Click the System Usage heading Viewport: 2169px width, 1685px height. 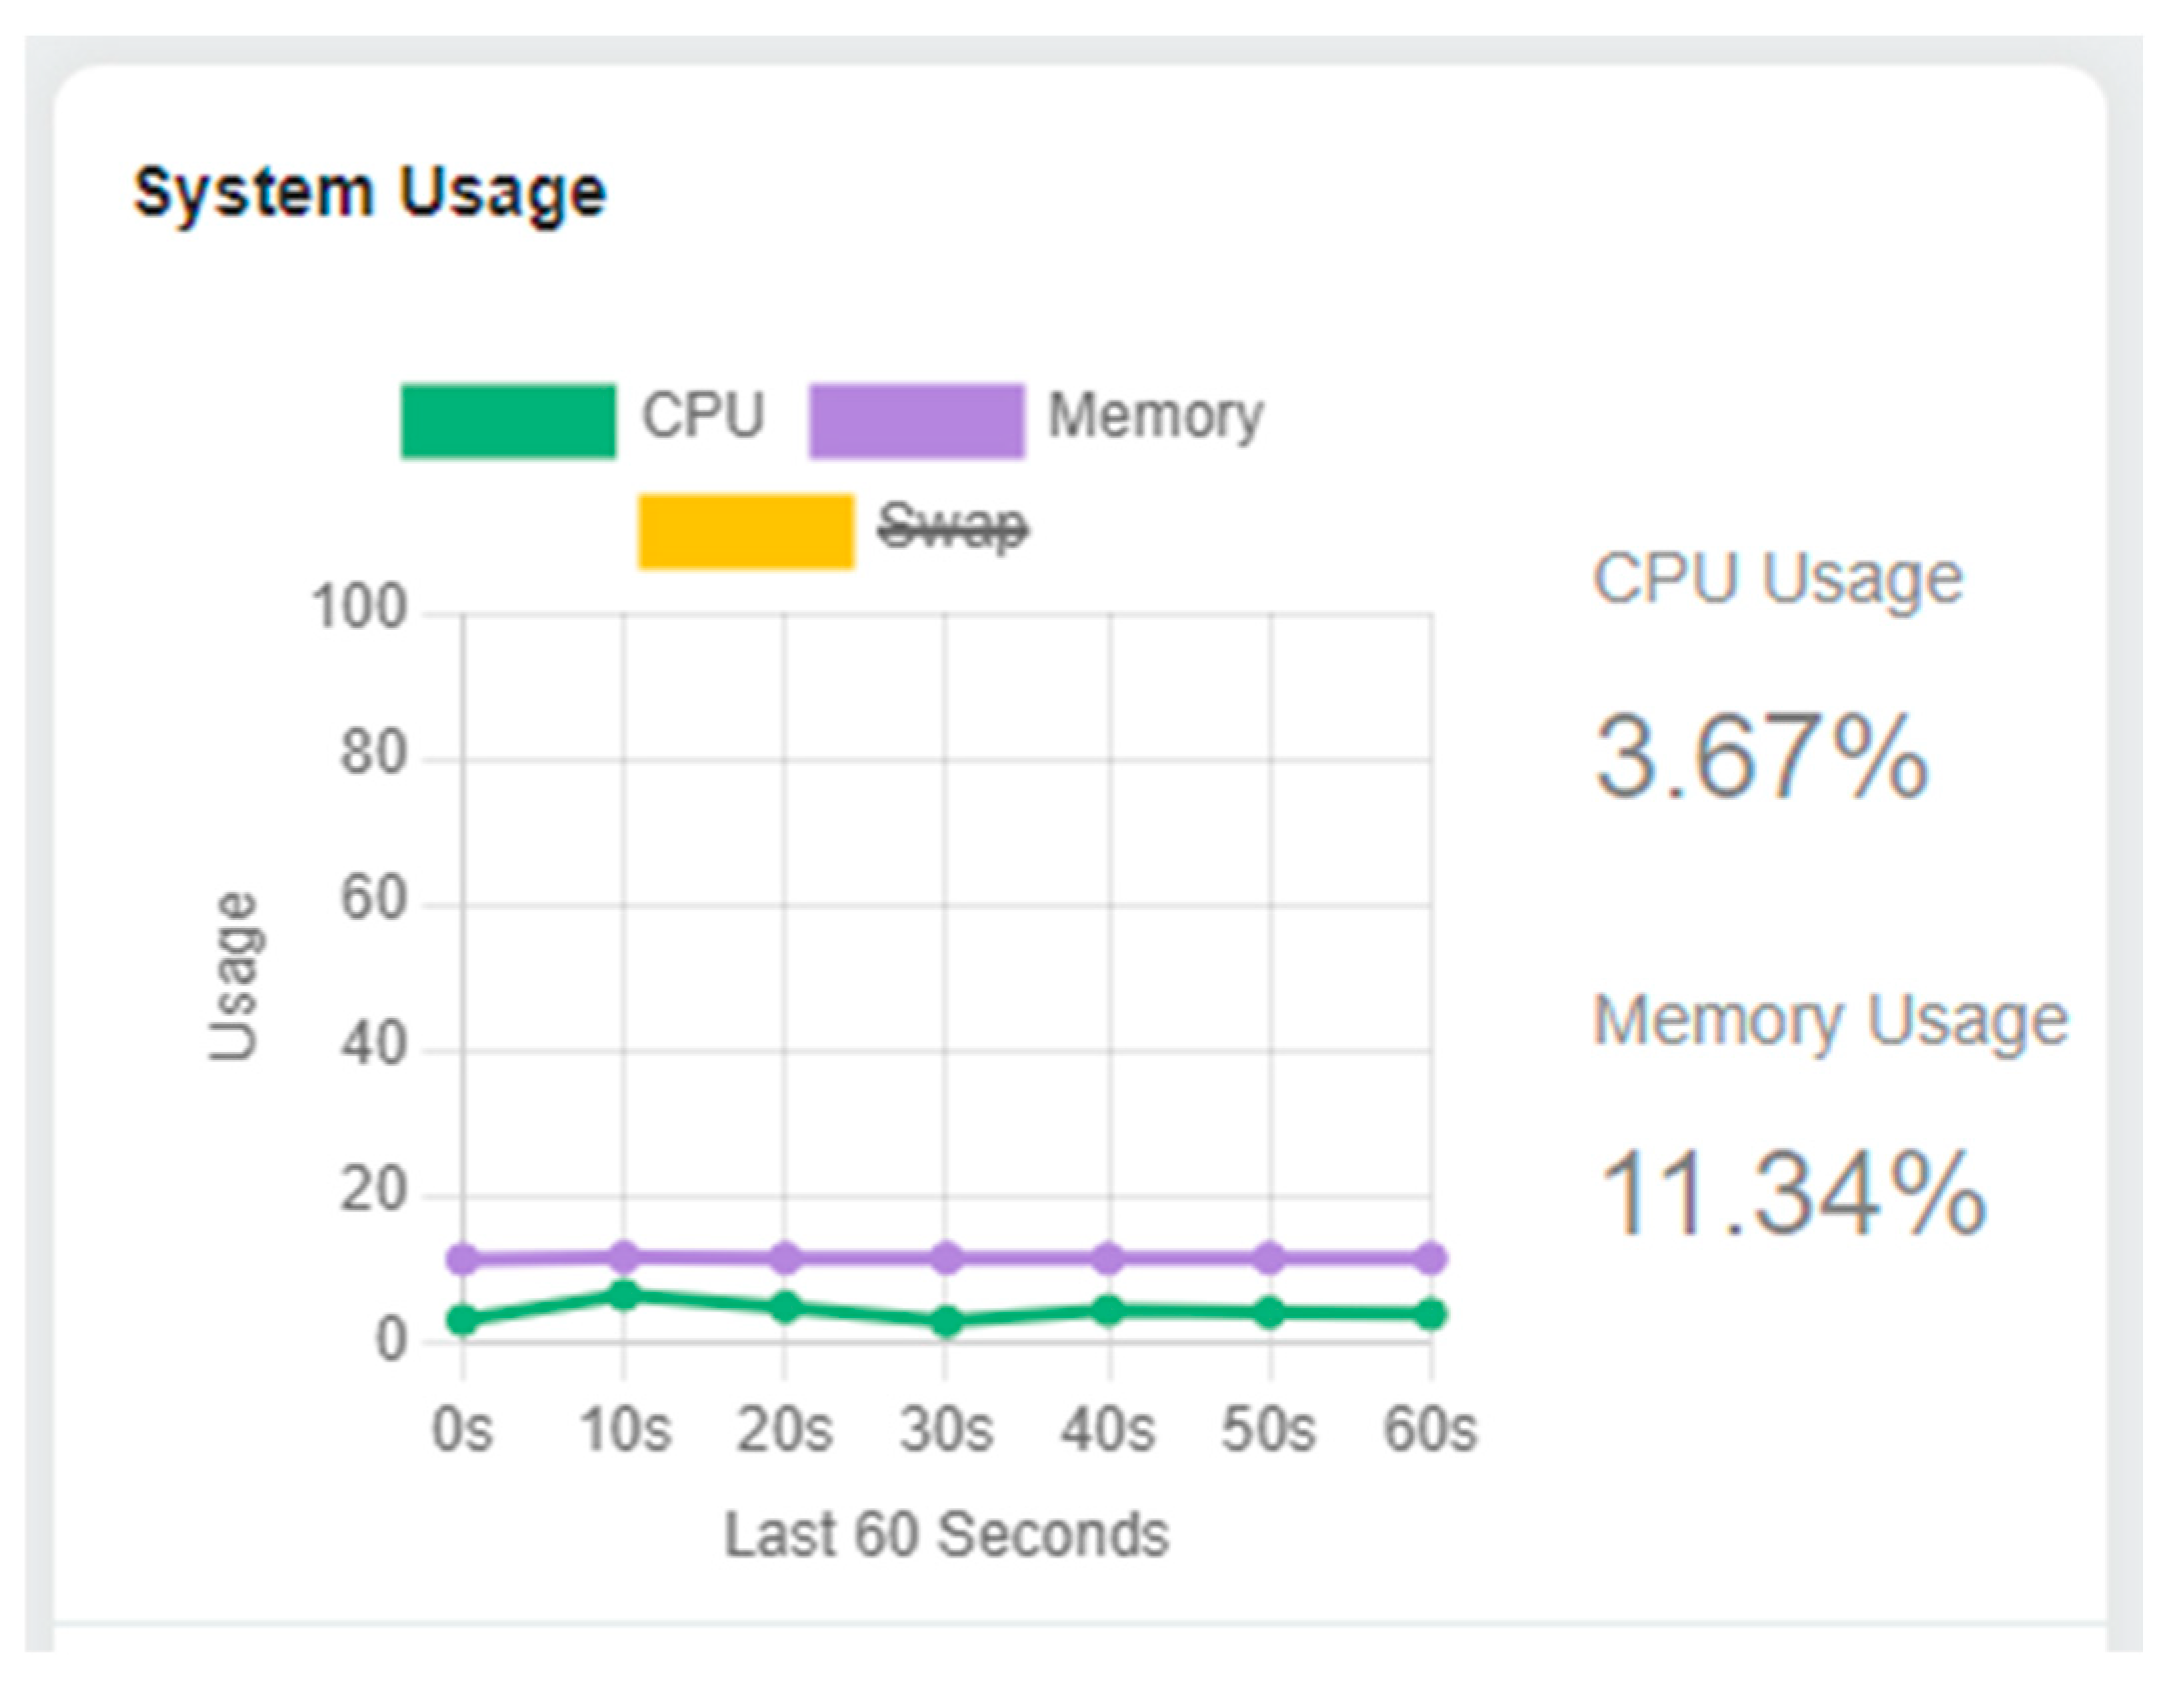(x=369, y=192)
